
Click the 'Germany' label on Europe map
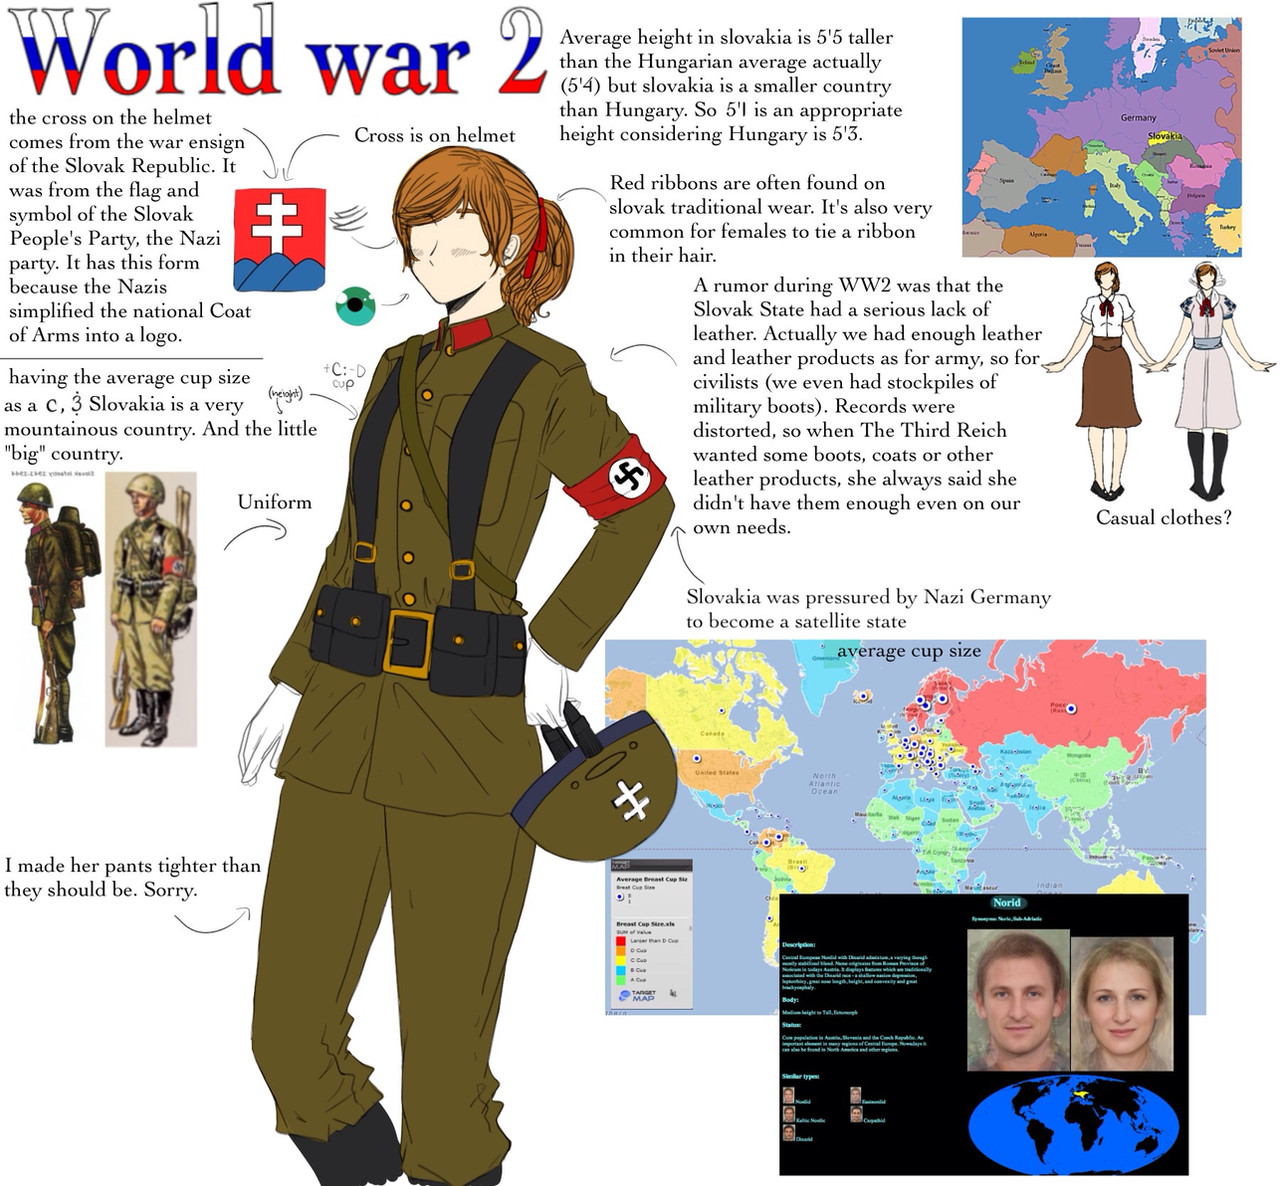tap(1138, 118)
